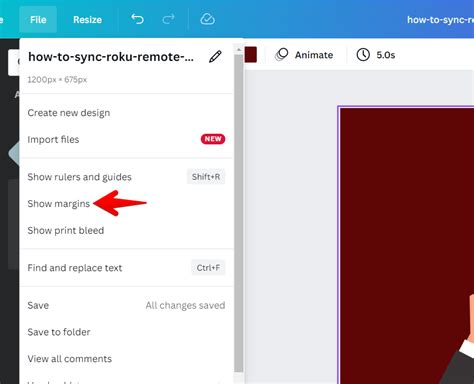474x384 pixels.
Task: Choose Import files entry
Action: tap(126, 139)
